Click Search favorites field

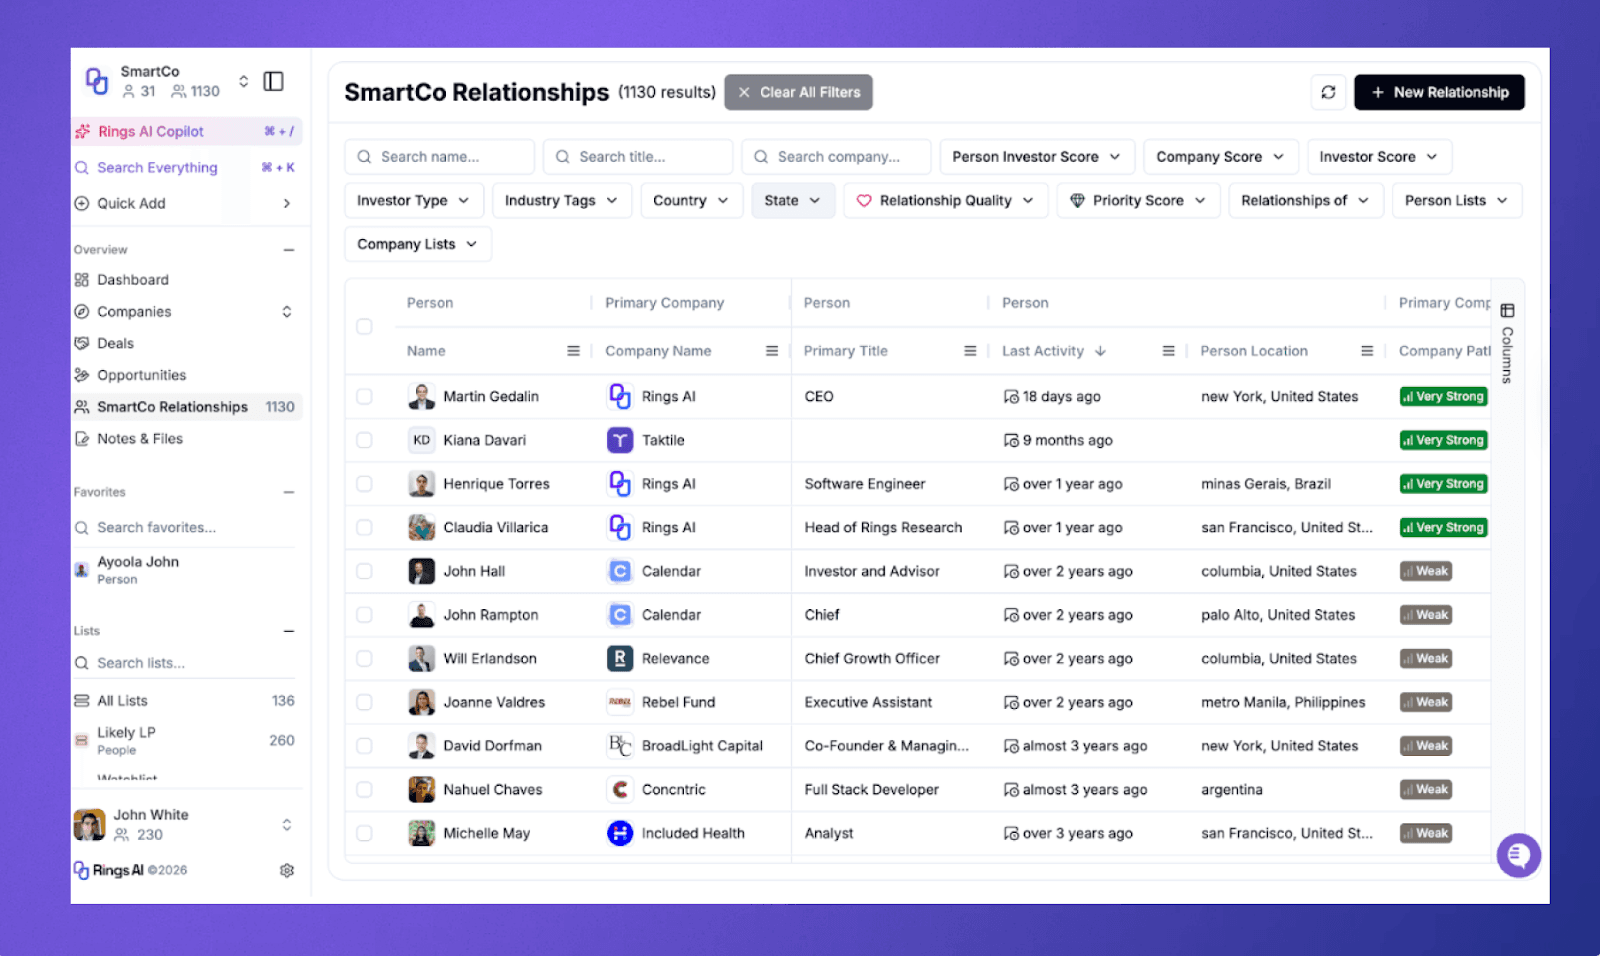185,527
